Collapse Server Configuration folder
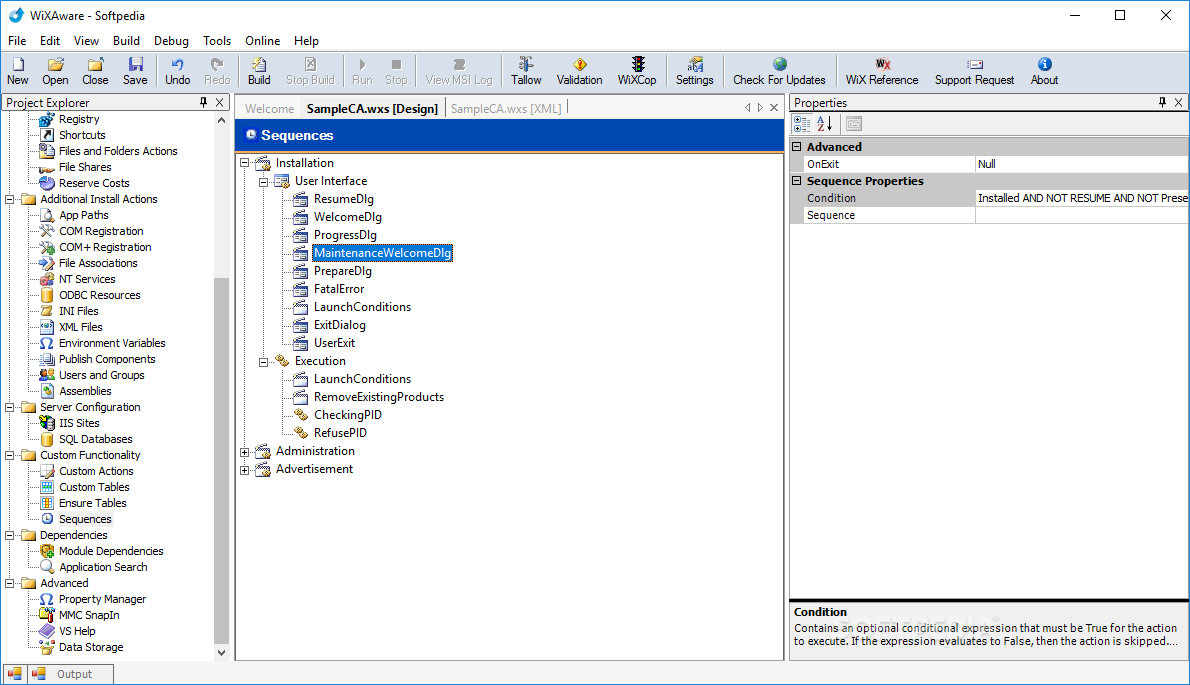1190x685 pixels. 10,407
